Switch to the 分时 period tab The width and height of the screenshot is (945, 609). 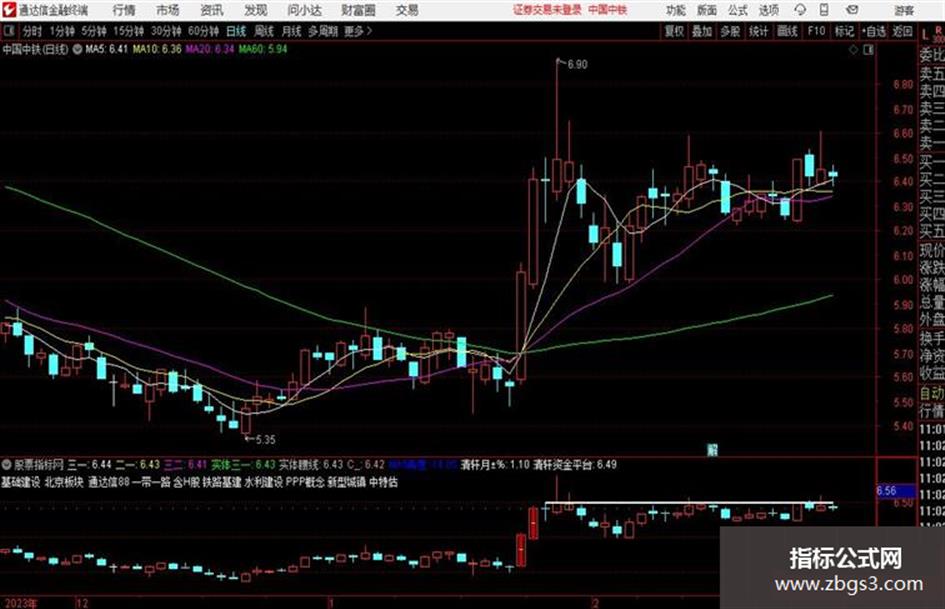[33, 31]
